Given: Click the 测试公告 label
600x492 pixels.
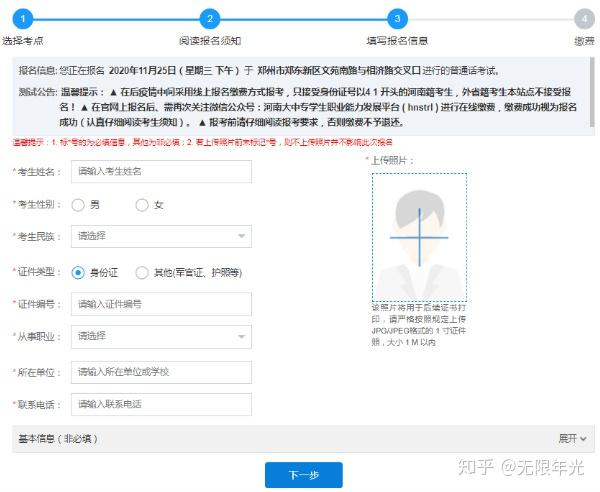Looking at the screenshot, I should [x=38, y=92].
